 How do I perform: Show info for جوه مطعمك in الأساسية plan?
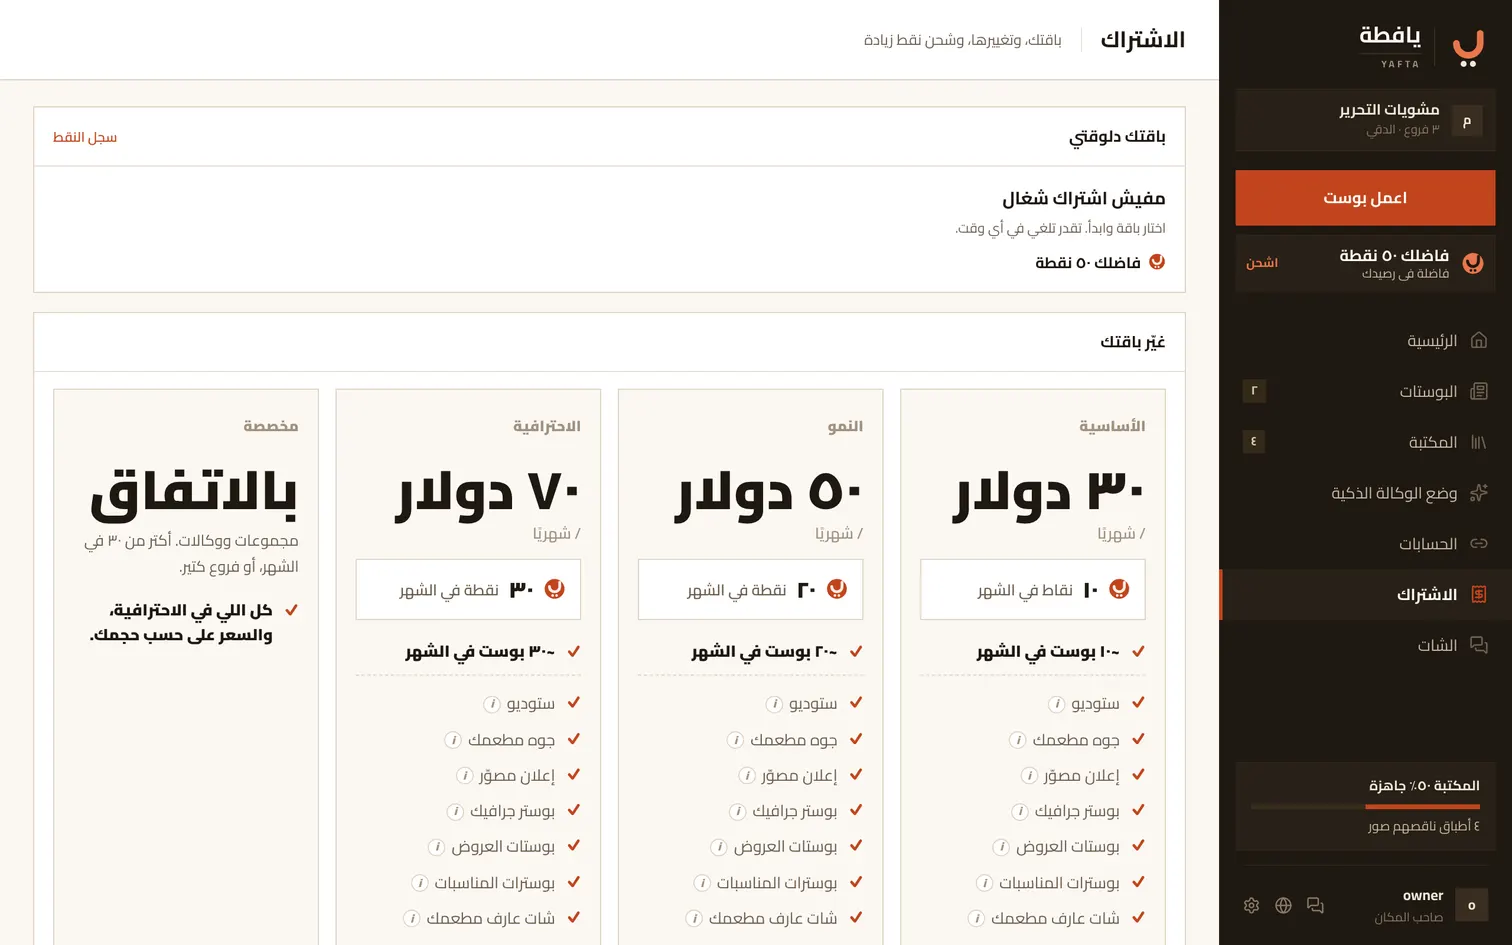[x=1017, y=740]
